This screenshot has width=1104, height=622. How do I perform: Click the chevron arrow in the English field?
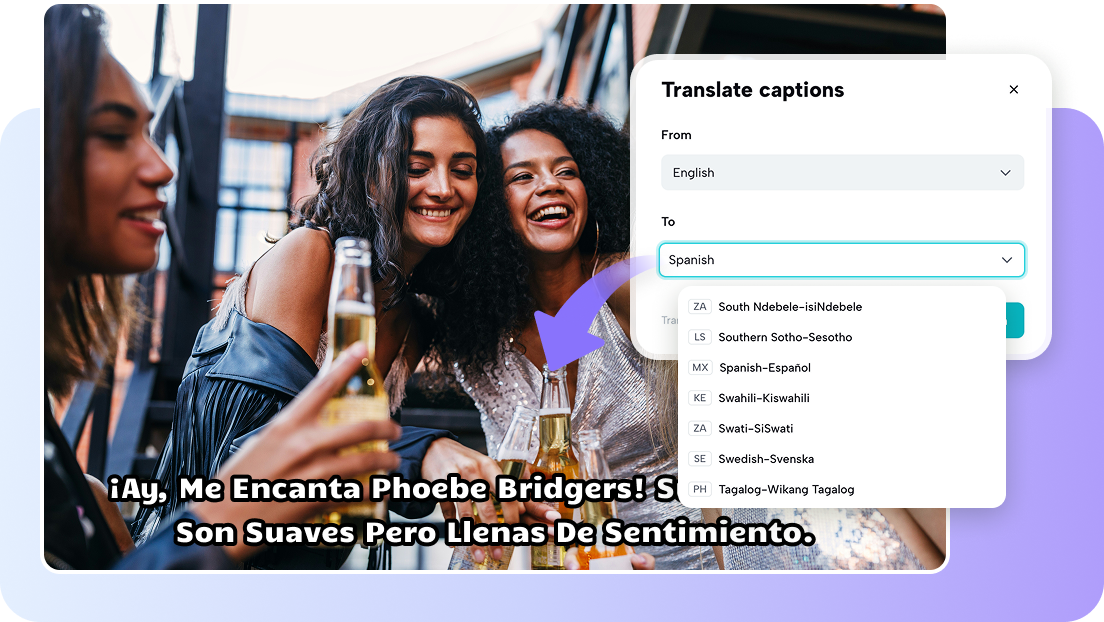coord(1005,173)
